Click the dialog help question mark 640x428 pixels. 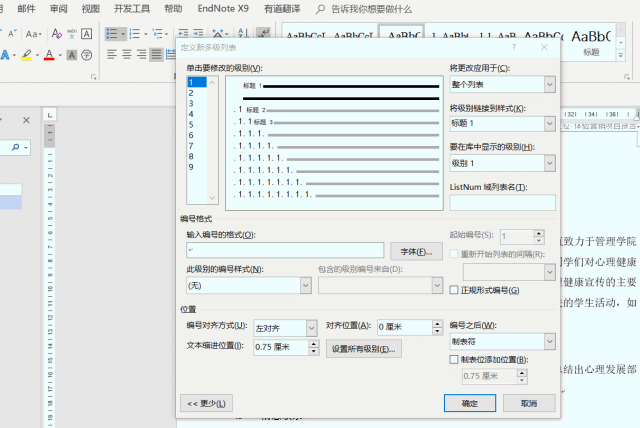tap(514, 47)
